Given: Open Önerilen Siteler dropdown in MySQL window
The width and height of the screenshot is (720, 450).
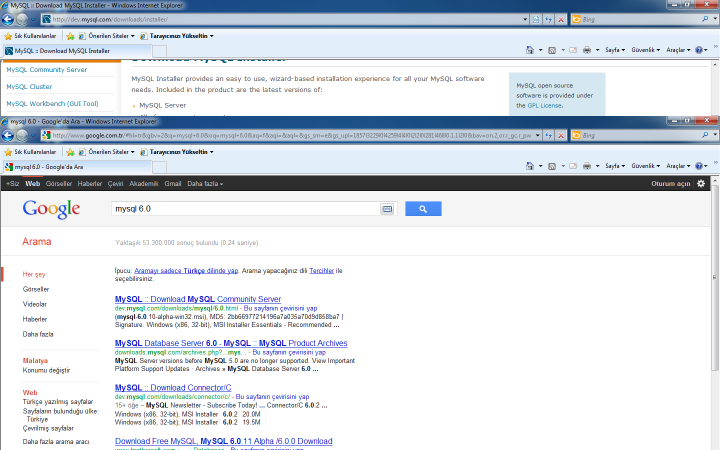Looking at the screenshot, I should [110, 35].
